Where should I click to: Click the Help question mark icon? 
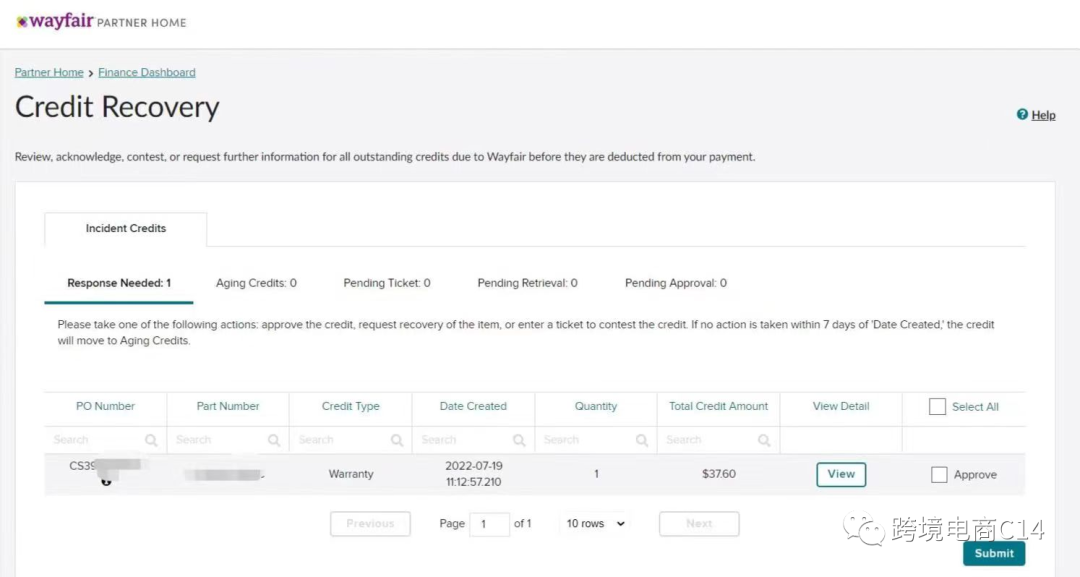(x=1022, y=115)
